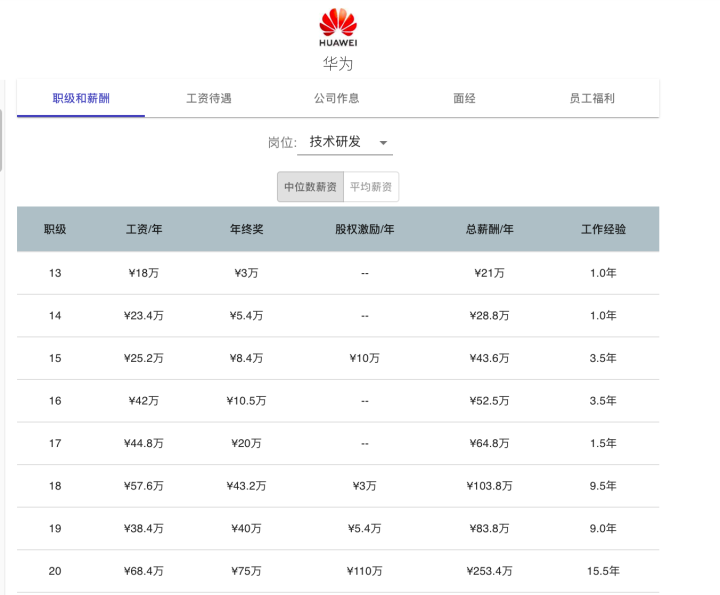
Task: Click total ¥103.8万 cell
Action: coord(489,486)
